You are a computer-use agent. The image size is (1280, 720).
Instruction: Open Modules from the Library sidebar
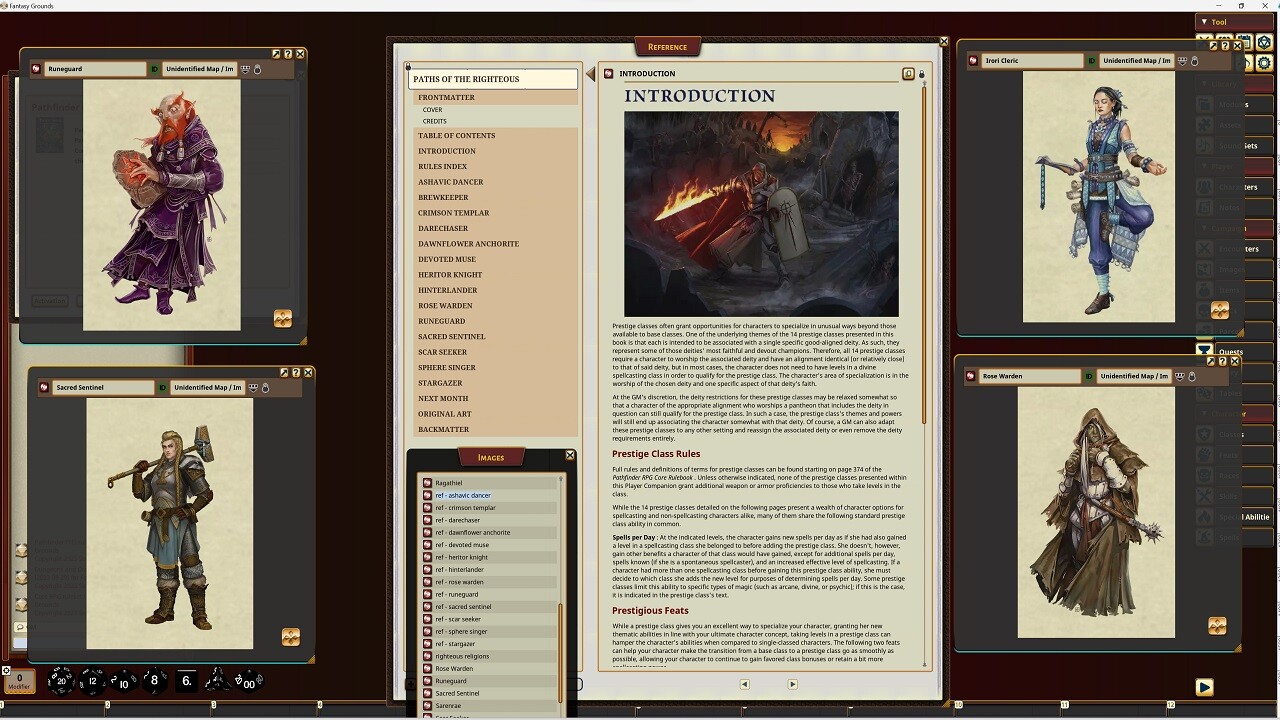pos(1235,104)
